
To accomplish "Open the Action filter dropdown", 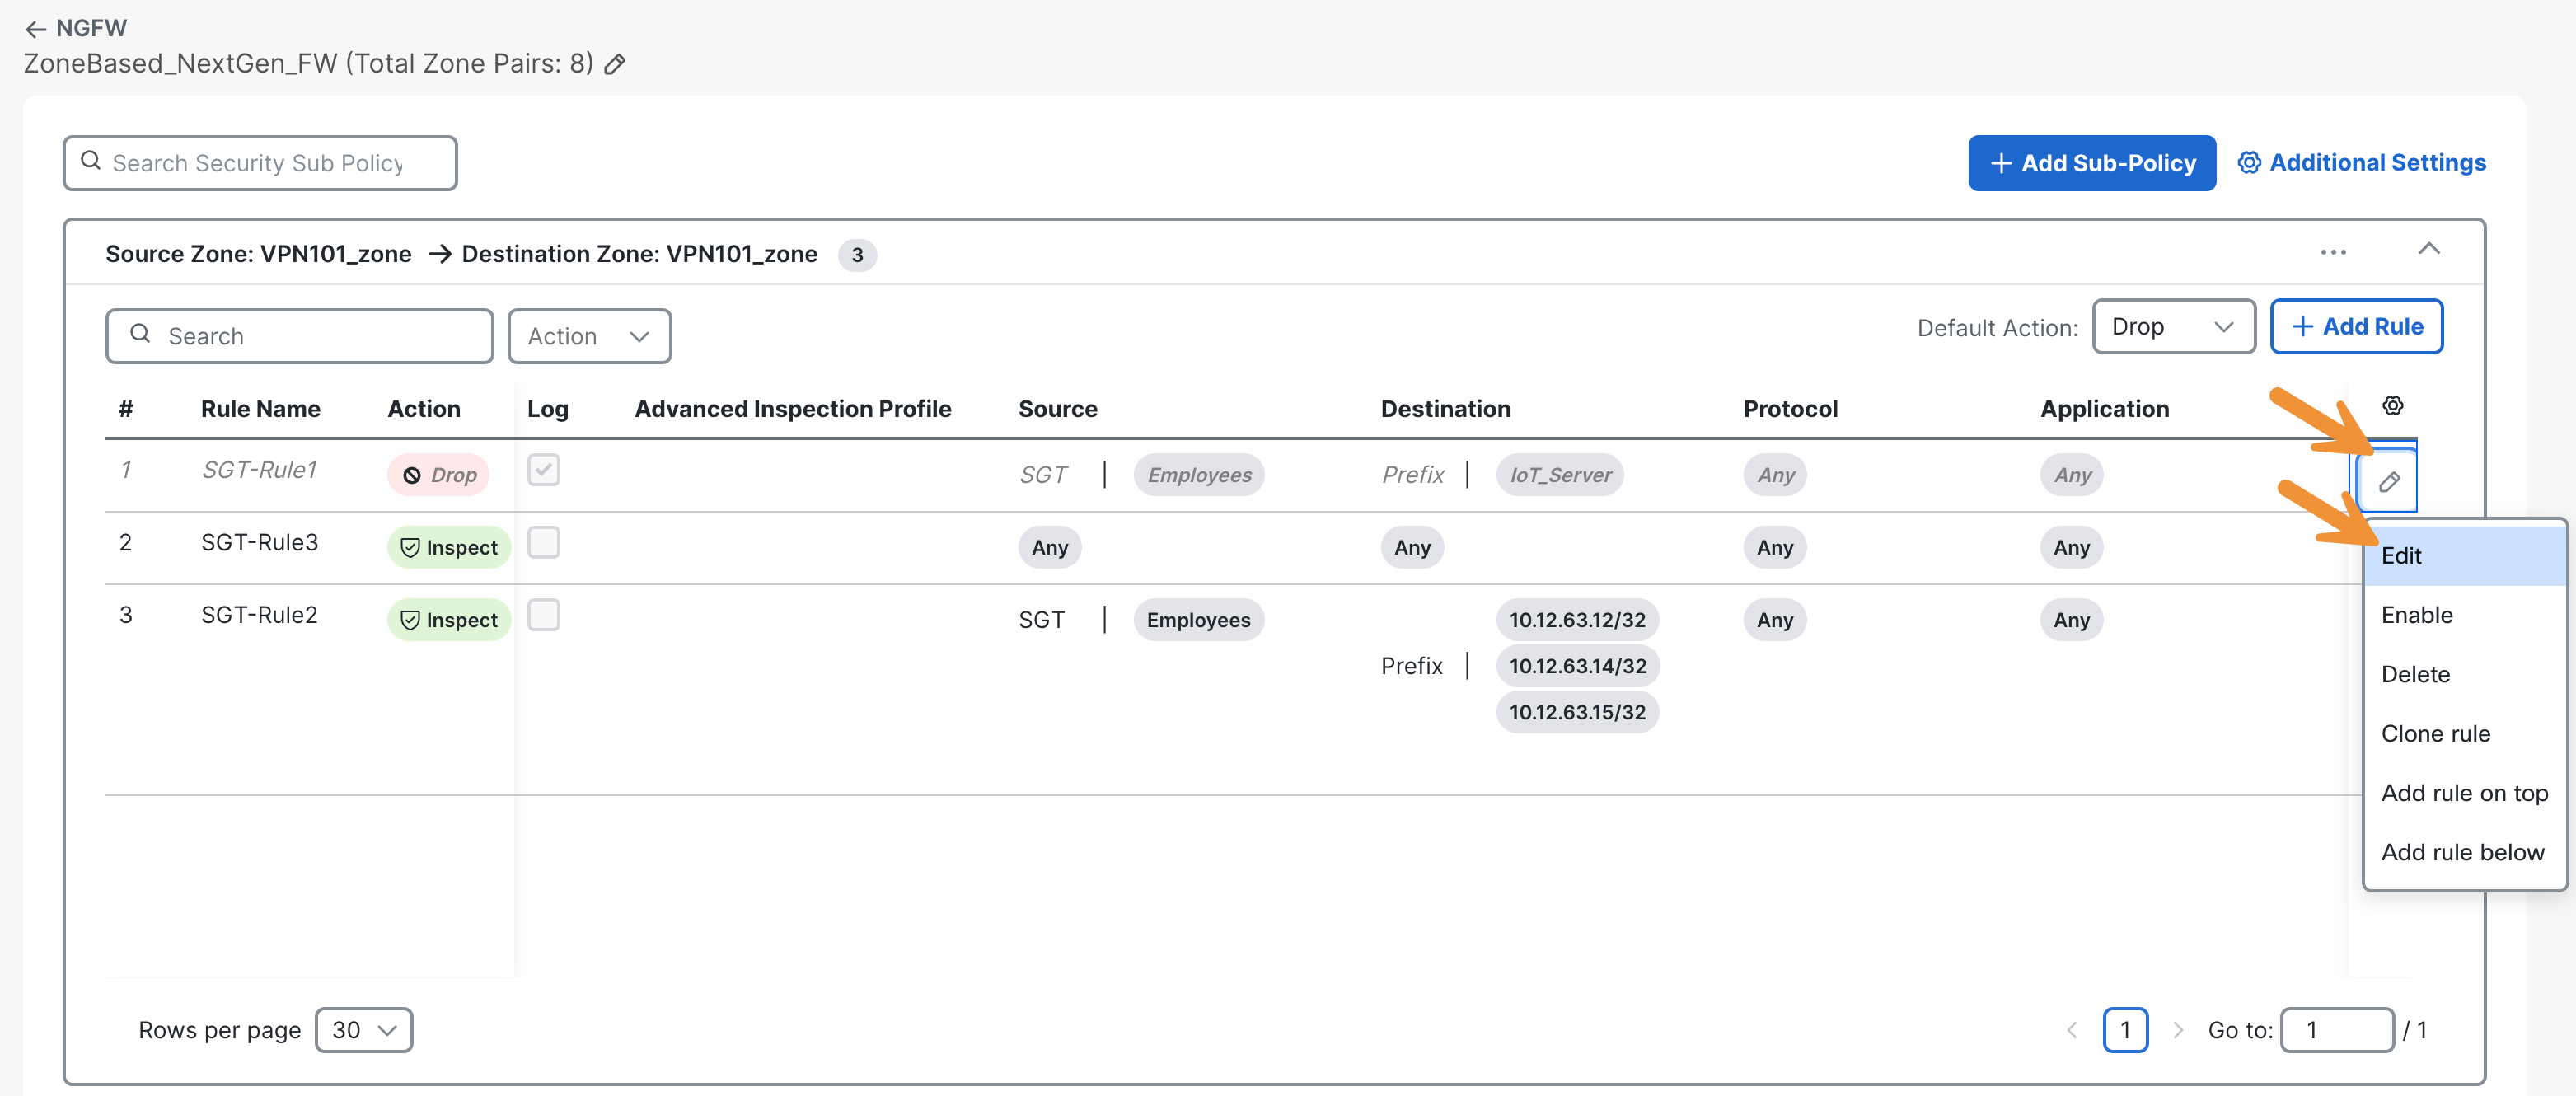I will [589, 336].
